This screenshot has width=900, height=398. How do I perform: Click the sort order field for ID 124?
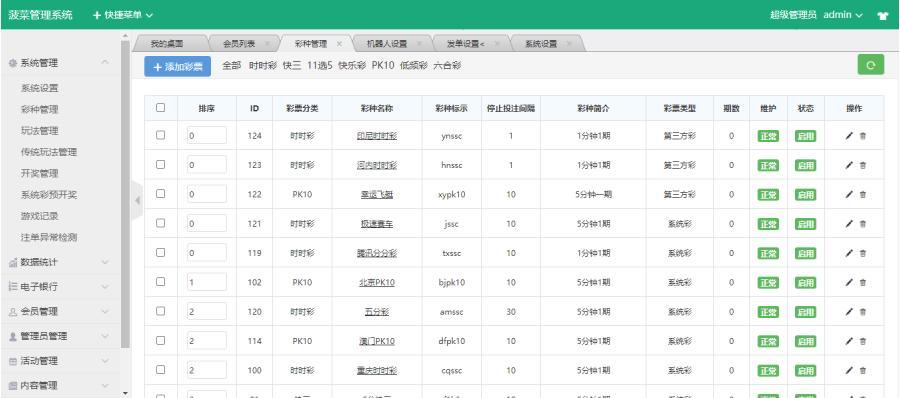tap(207, 136)
